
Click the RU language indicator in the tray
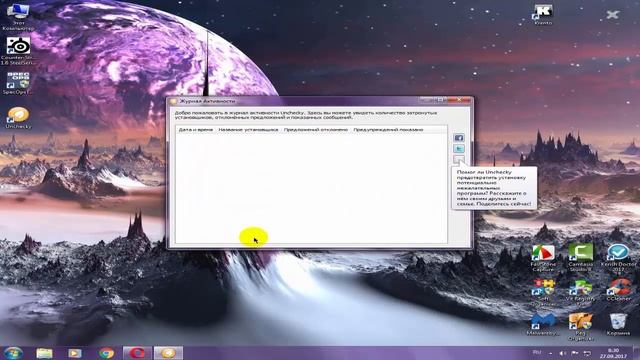(x=537, y=353)
